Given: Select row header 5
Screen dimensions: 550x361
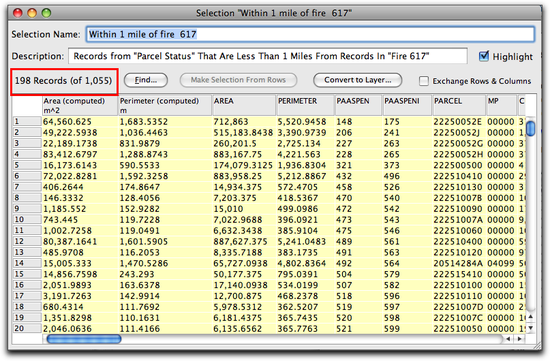Looking at the screenshot, I should [27, 165].
